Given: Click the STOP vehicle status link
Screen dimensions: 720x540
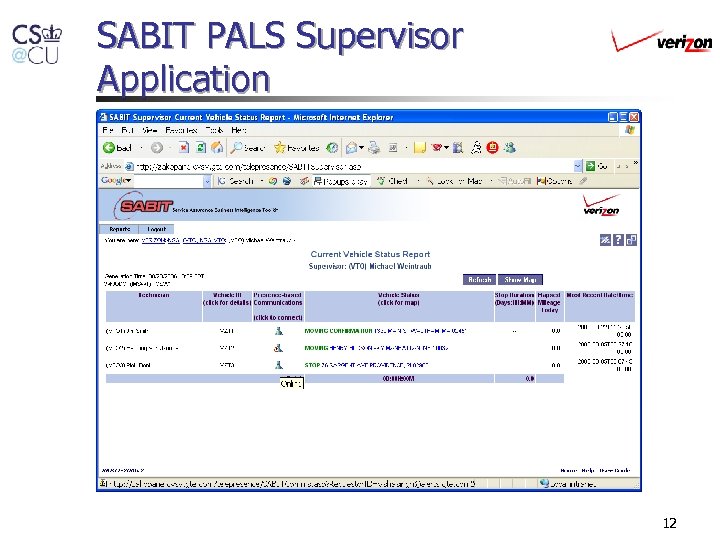Looking at the screenshot, I should (x=366, y=365).
